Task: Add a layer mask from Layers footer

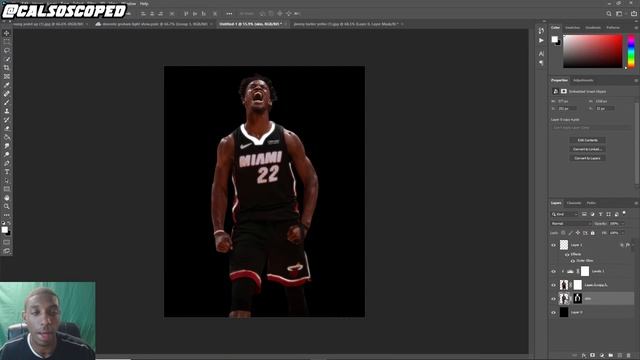Action: 593,356
